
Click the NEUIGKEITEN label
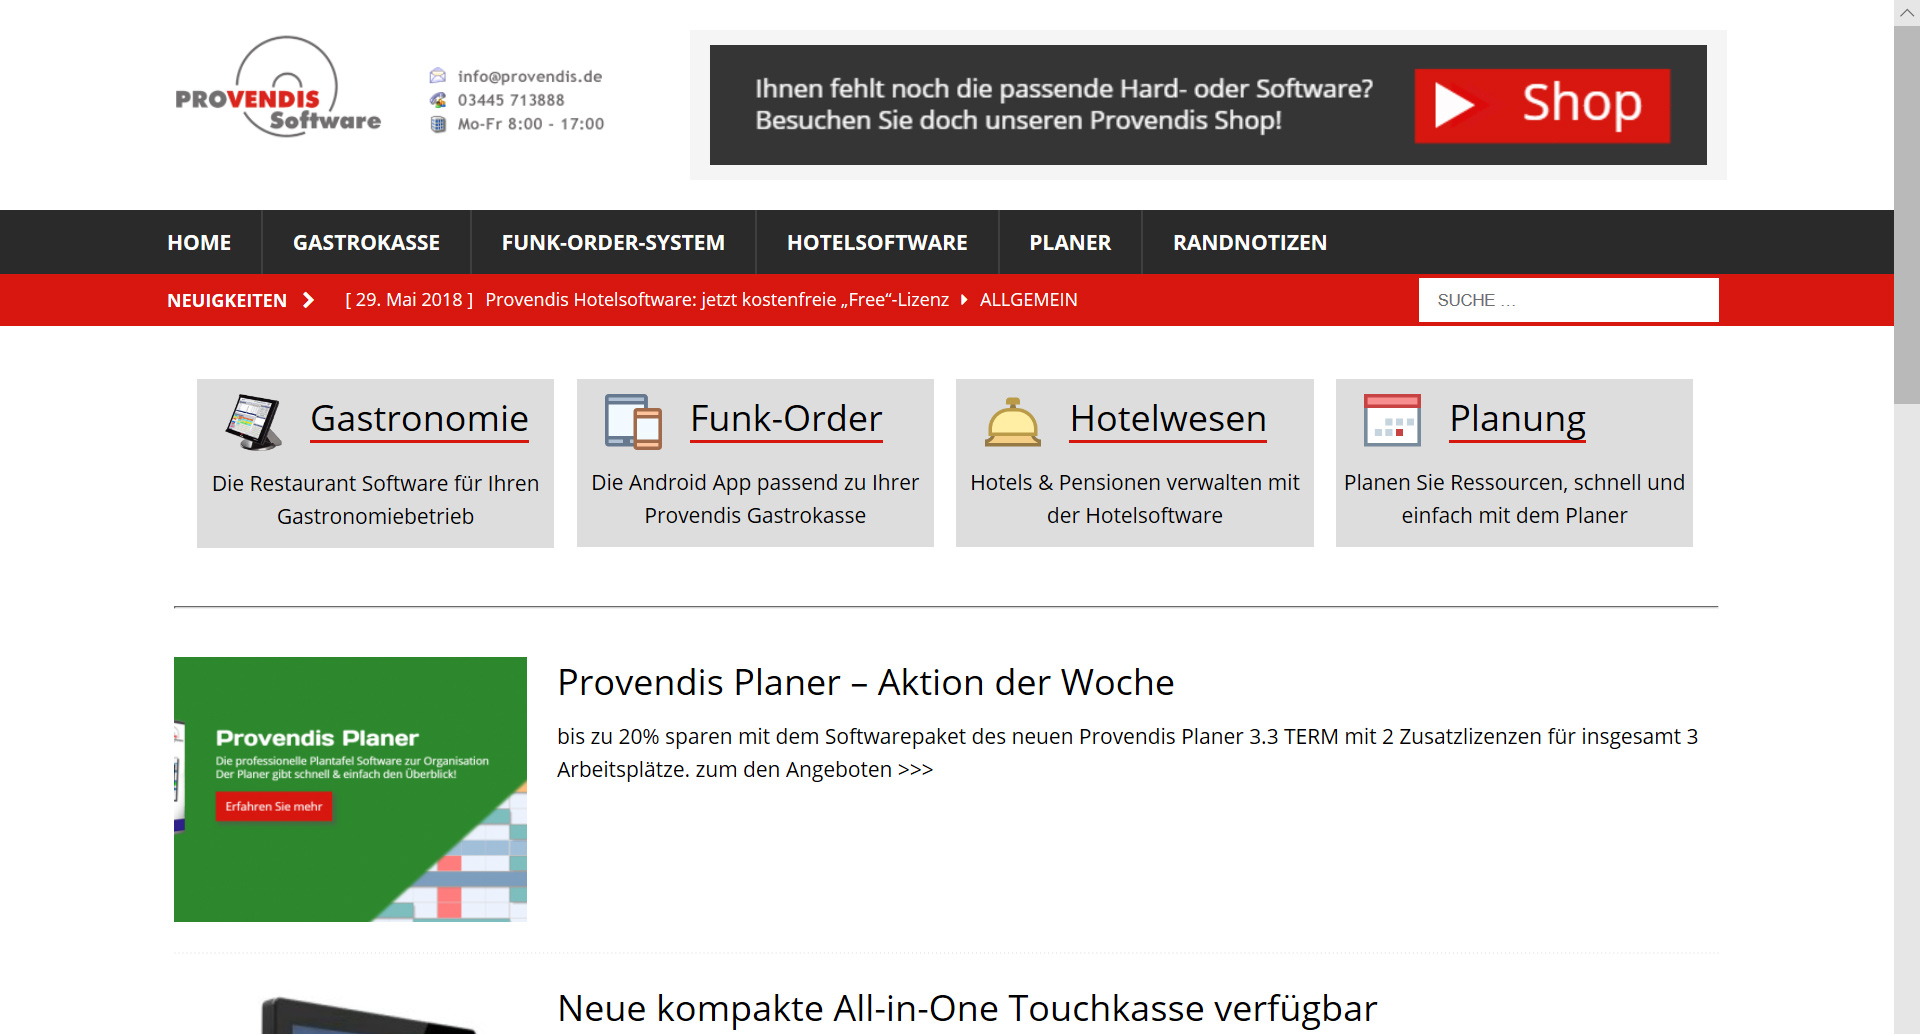[x=227, y=300]
